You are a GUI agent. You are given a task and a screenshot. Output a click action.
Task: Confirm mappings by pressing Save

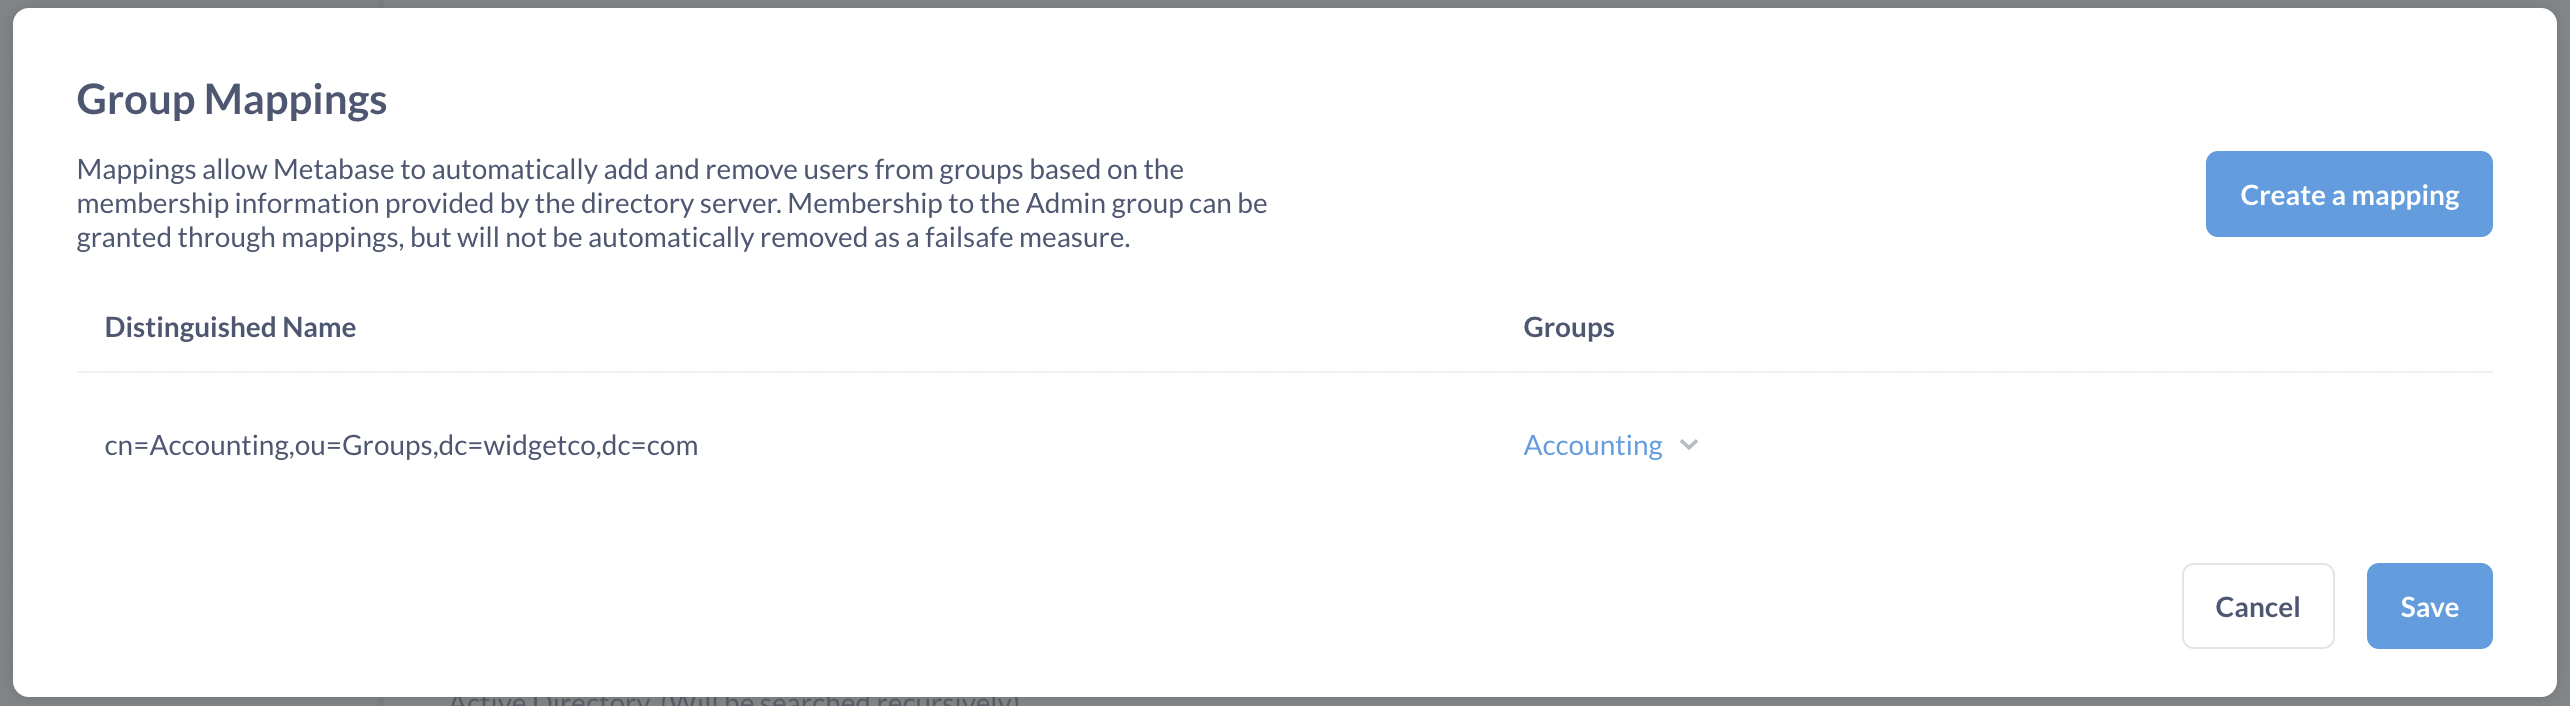point(2429,606)
